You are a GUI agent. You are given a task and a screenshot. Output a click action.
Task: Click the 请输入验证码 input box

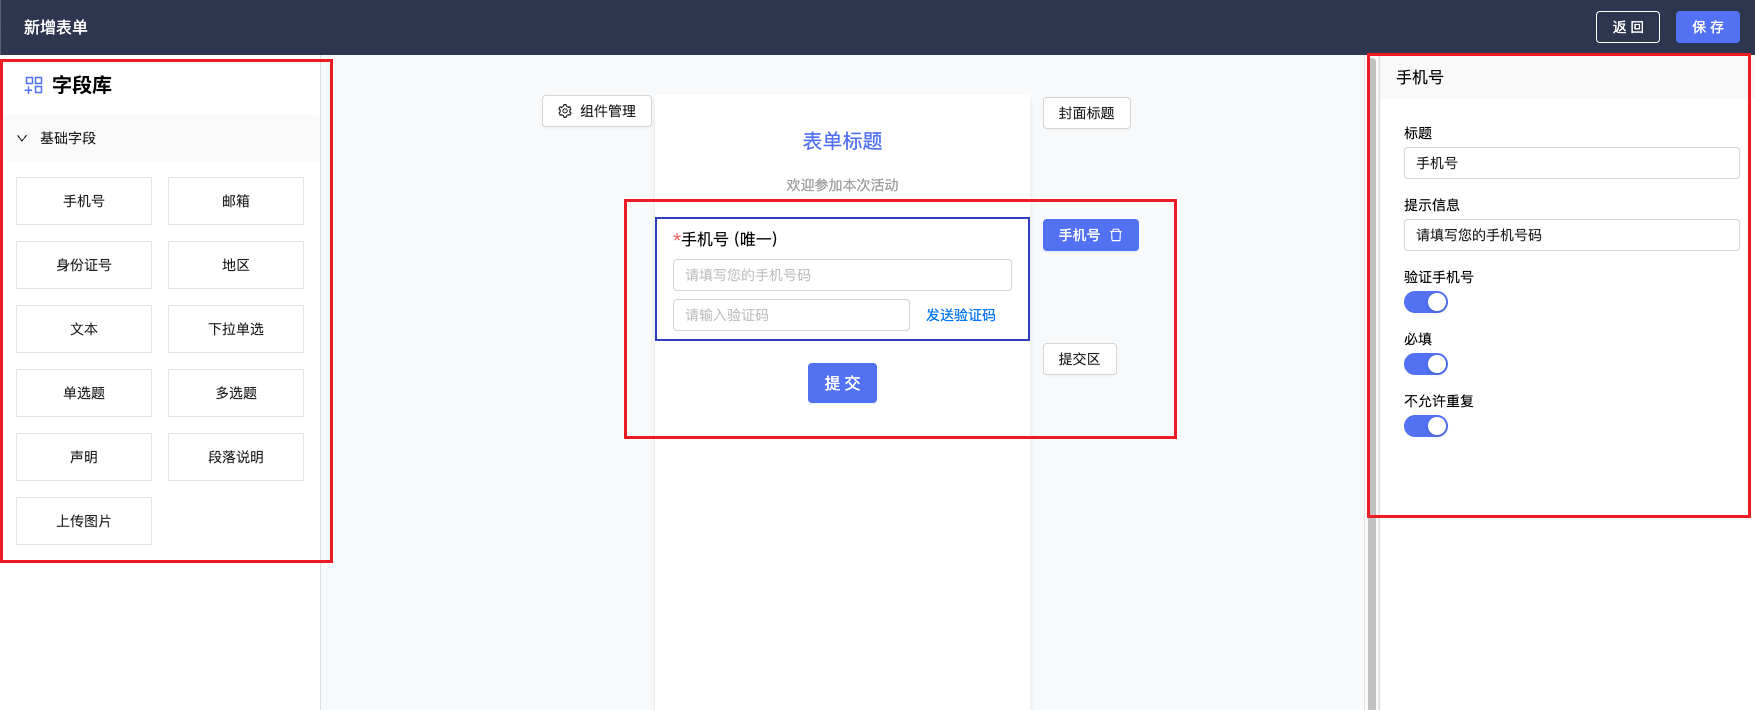point(790,315)
